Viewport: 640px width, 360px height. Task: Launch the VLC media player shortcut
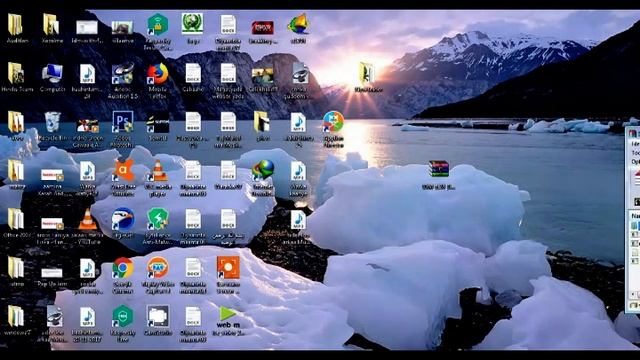158,171
